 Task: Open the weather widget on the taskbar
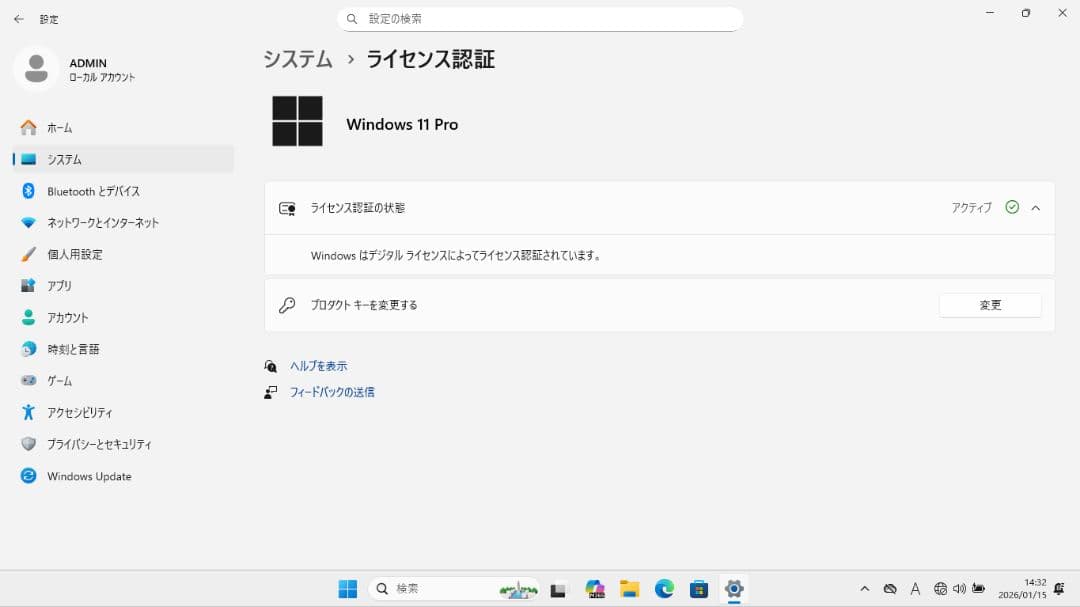[x=518, y=589]
